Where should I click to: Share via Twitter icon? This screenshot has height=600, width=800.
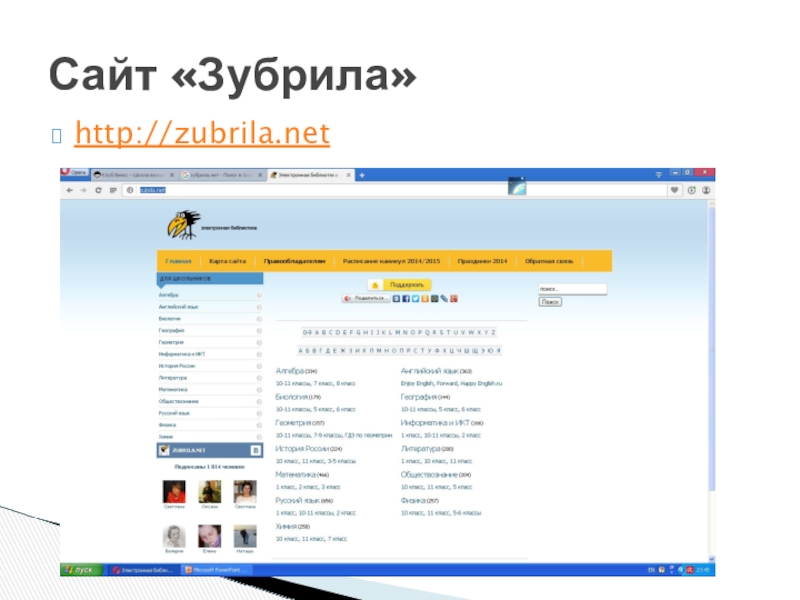point(415,298)
